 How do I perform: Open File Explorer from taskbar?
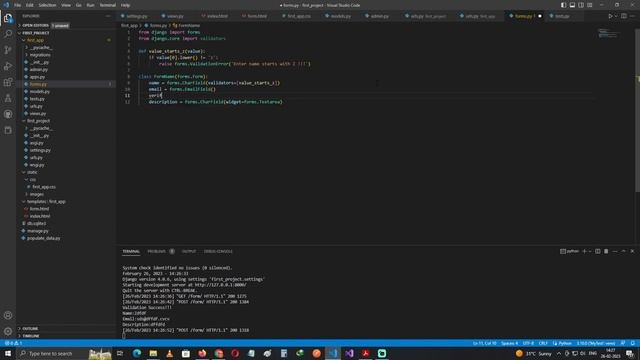click(x=153, y=353)
